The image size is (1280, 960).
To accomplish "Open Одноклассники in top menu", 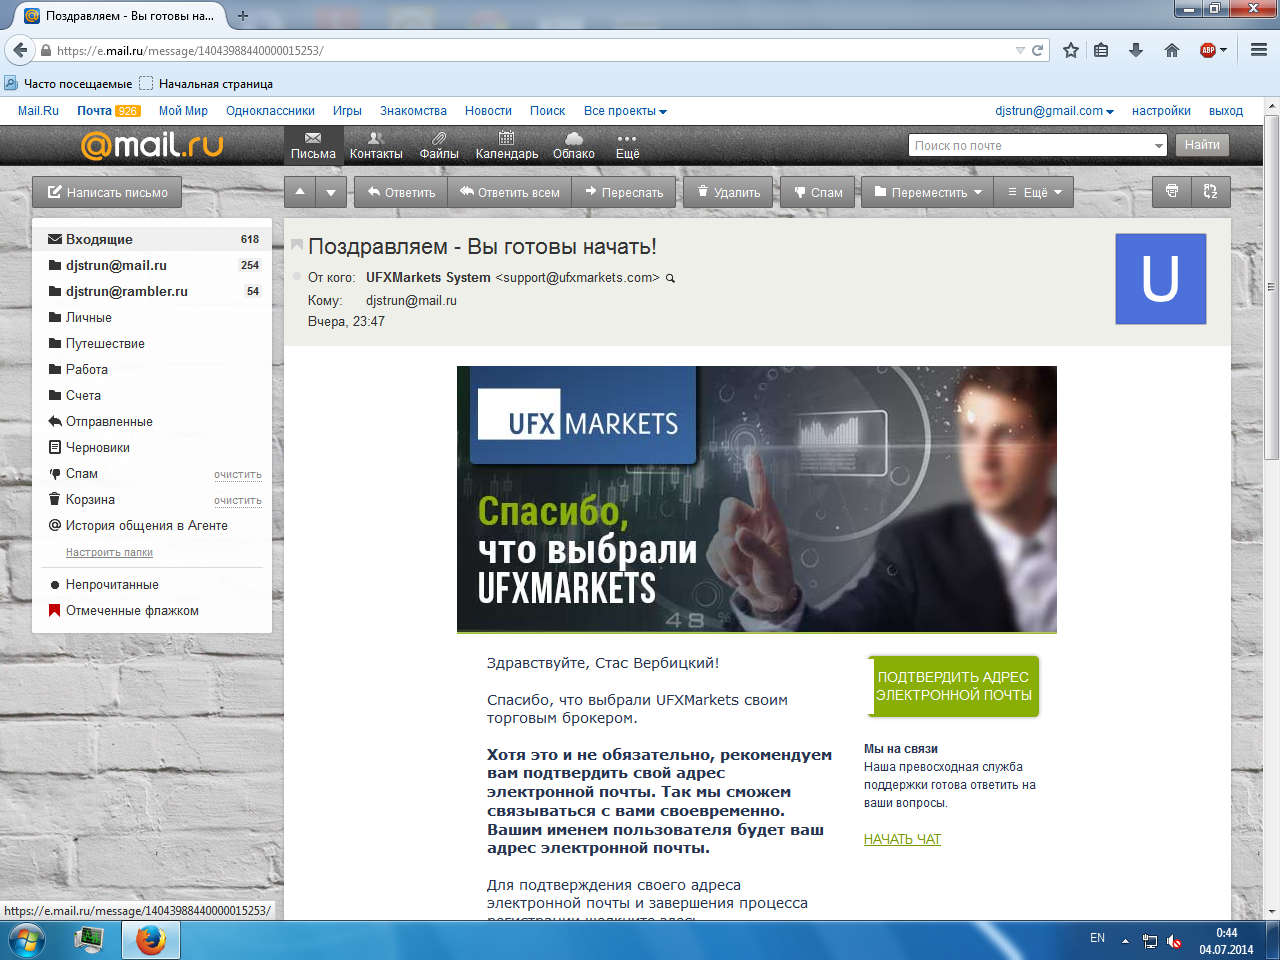I will [270, 111].
